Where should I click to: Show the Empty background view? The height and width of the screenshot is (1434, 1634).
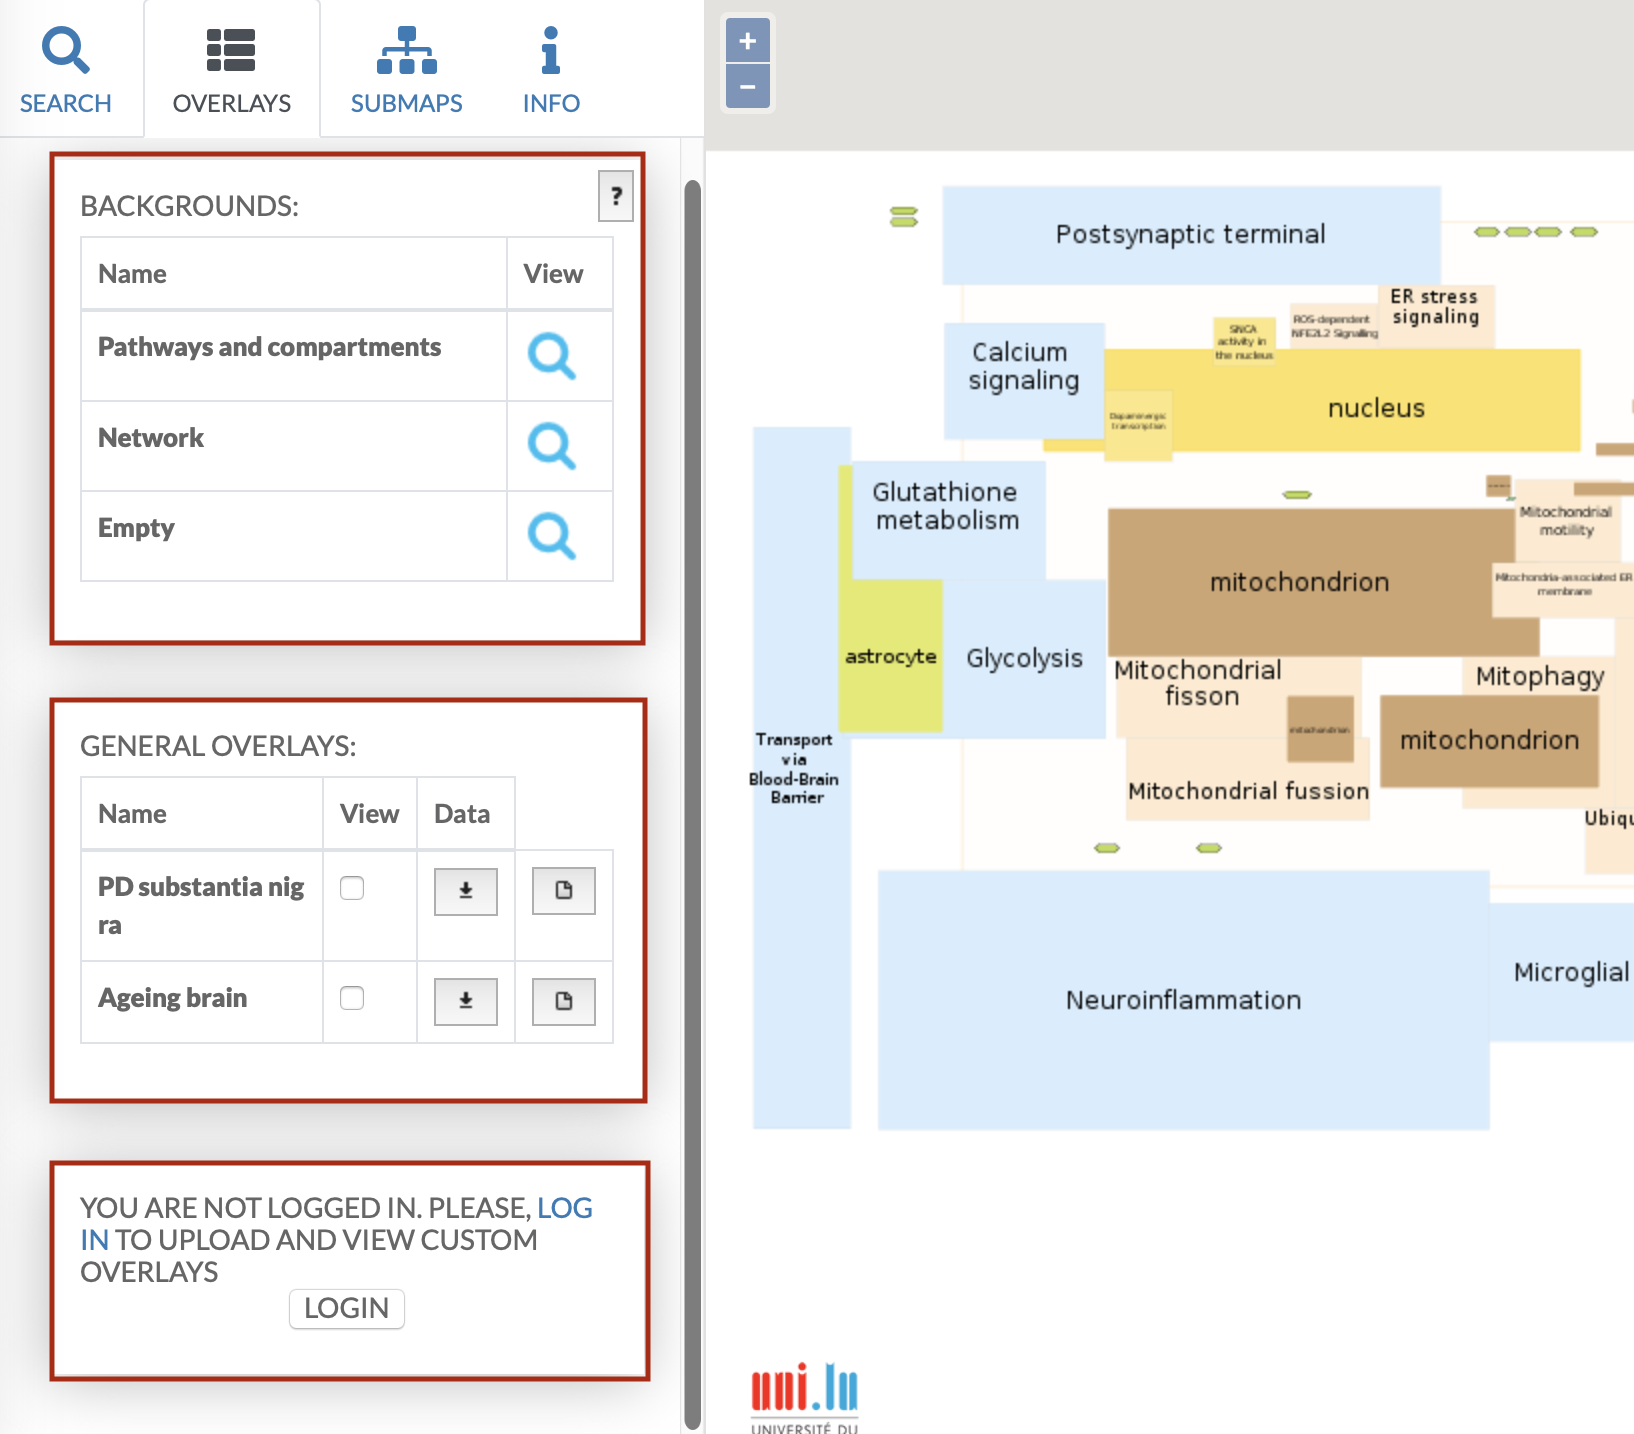(x=551, y=536)
